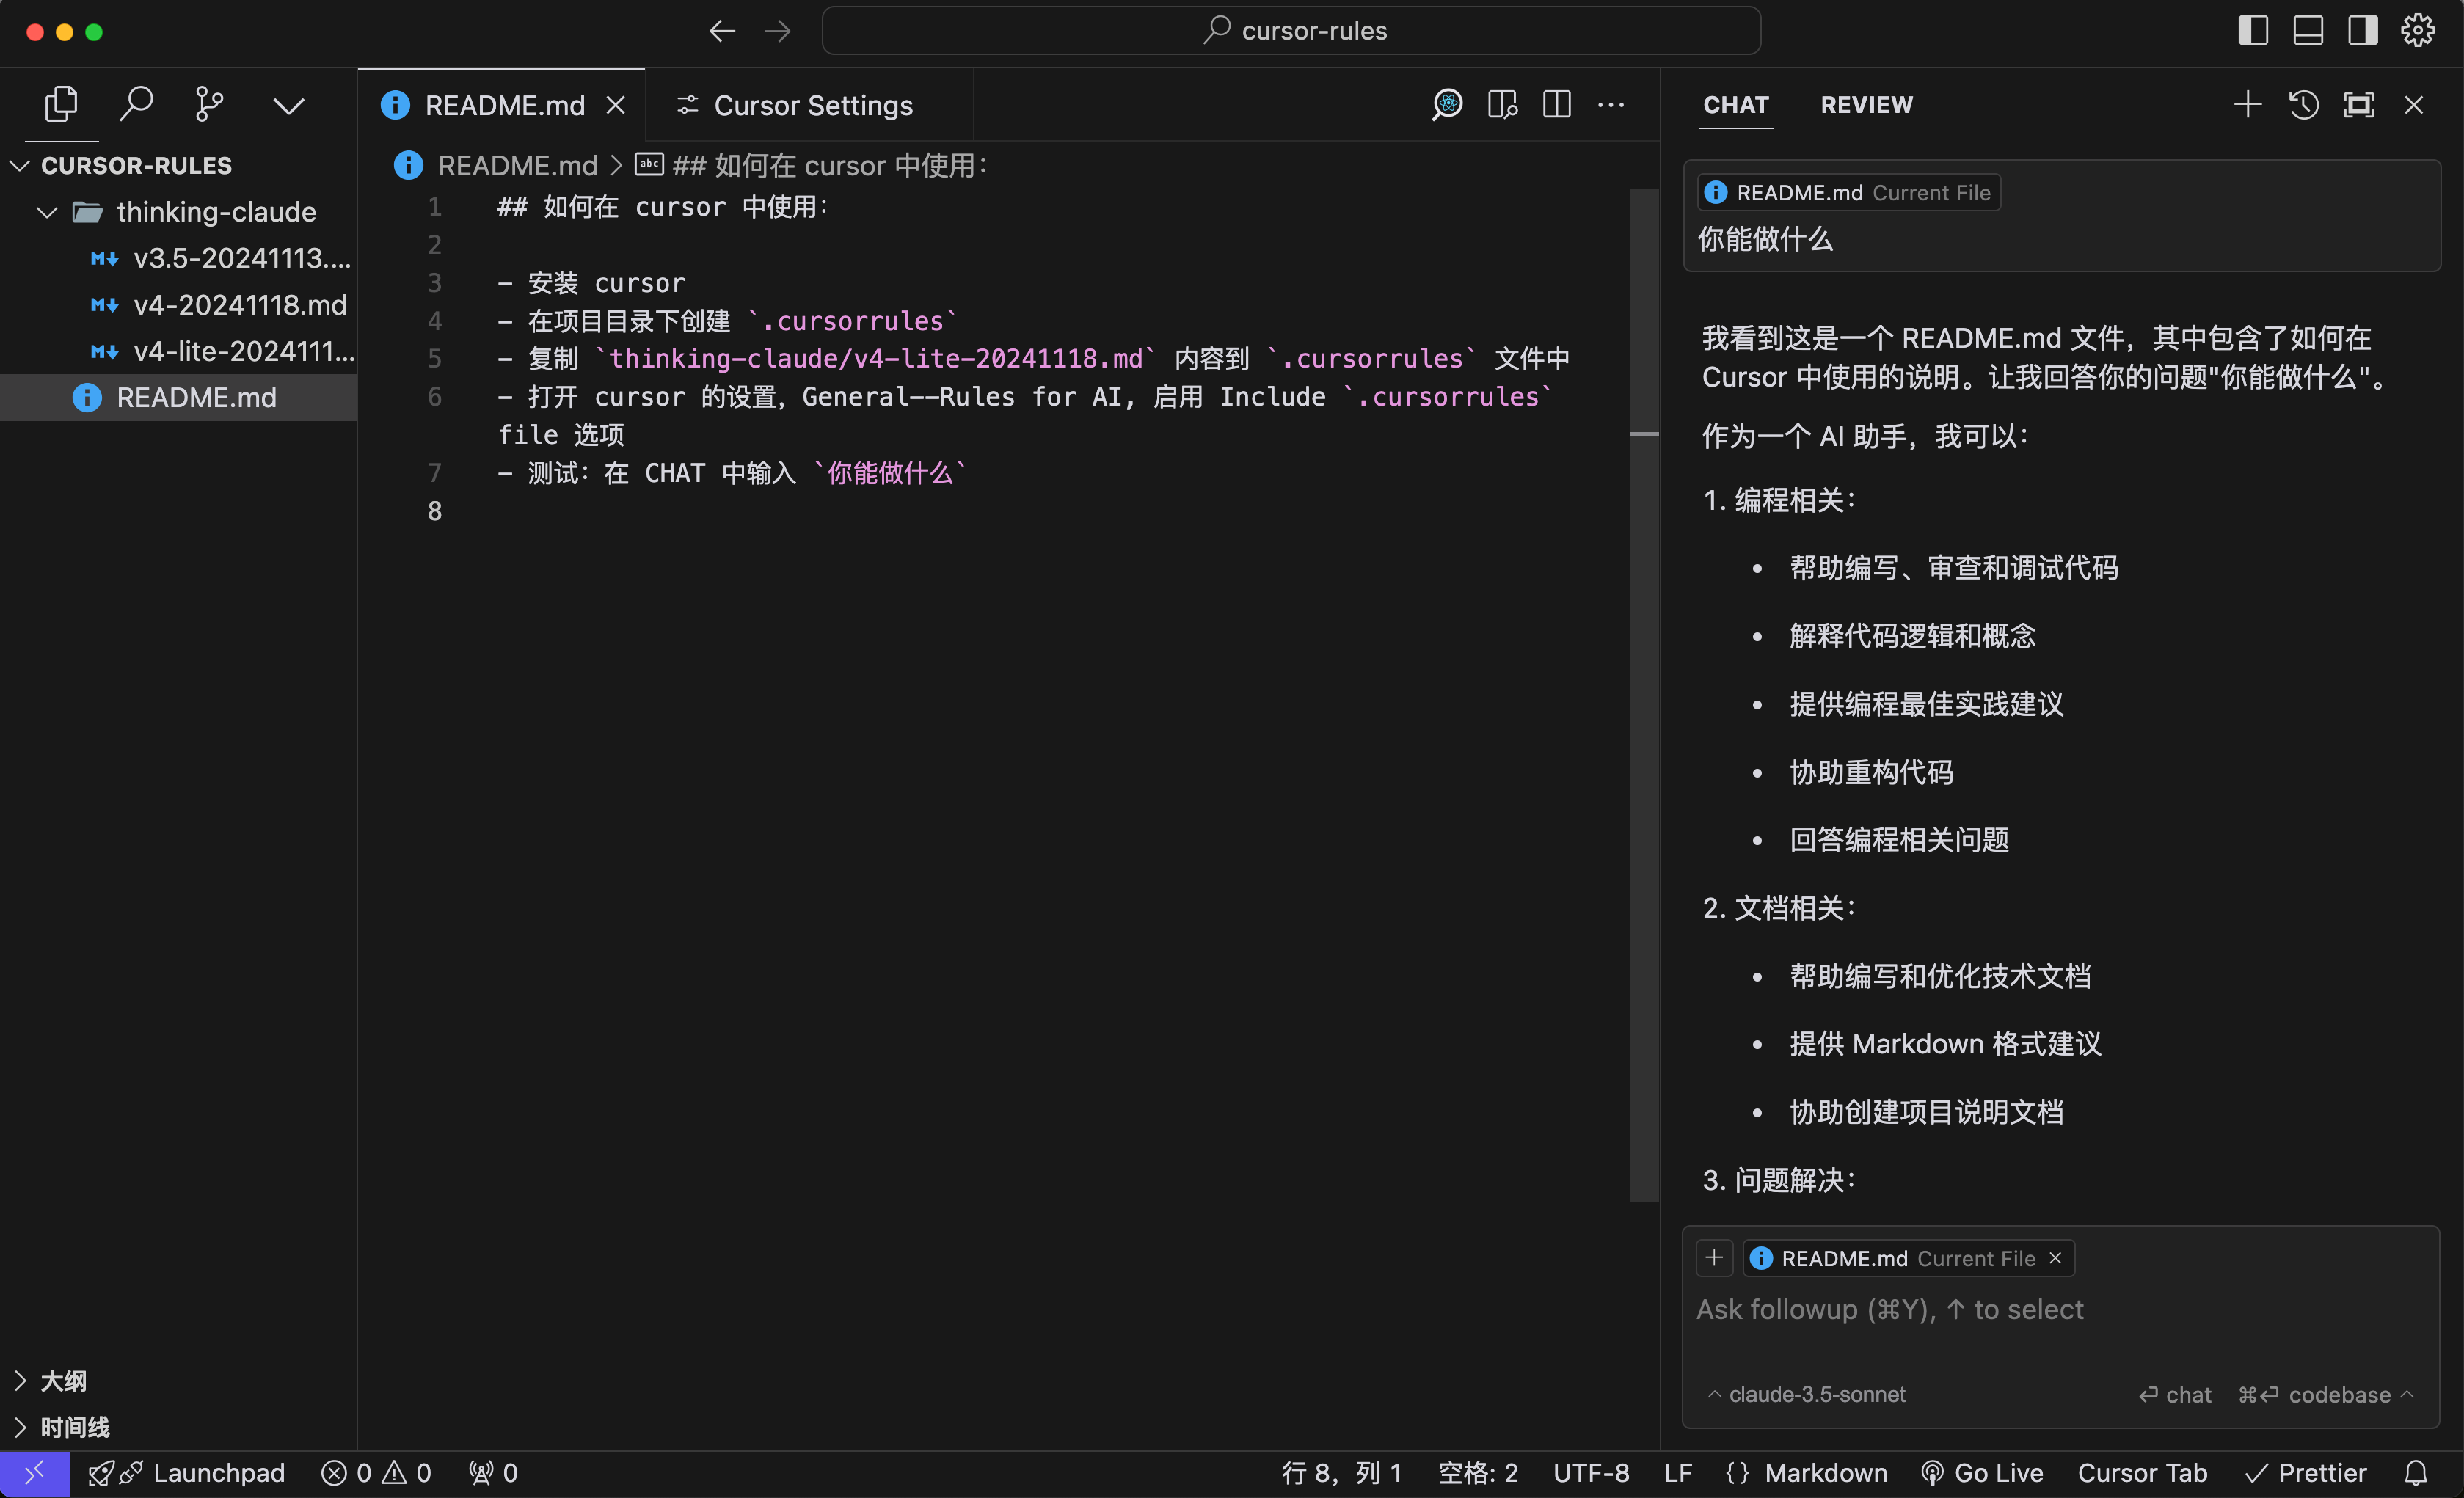Start new chat with plus icon

2247,105
